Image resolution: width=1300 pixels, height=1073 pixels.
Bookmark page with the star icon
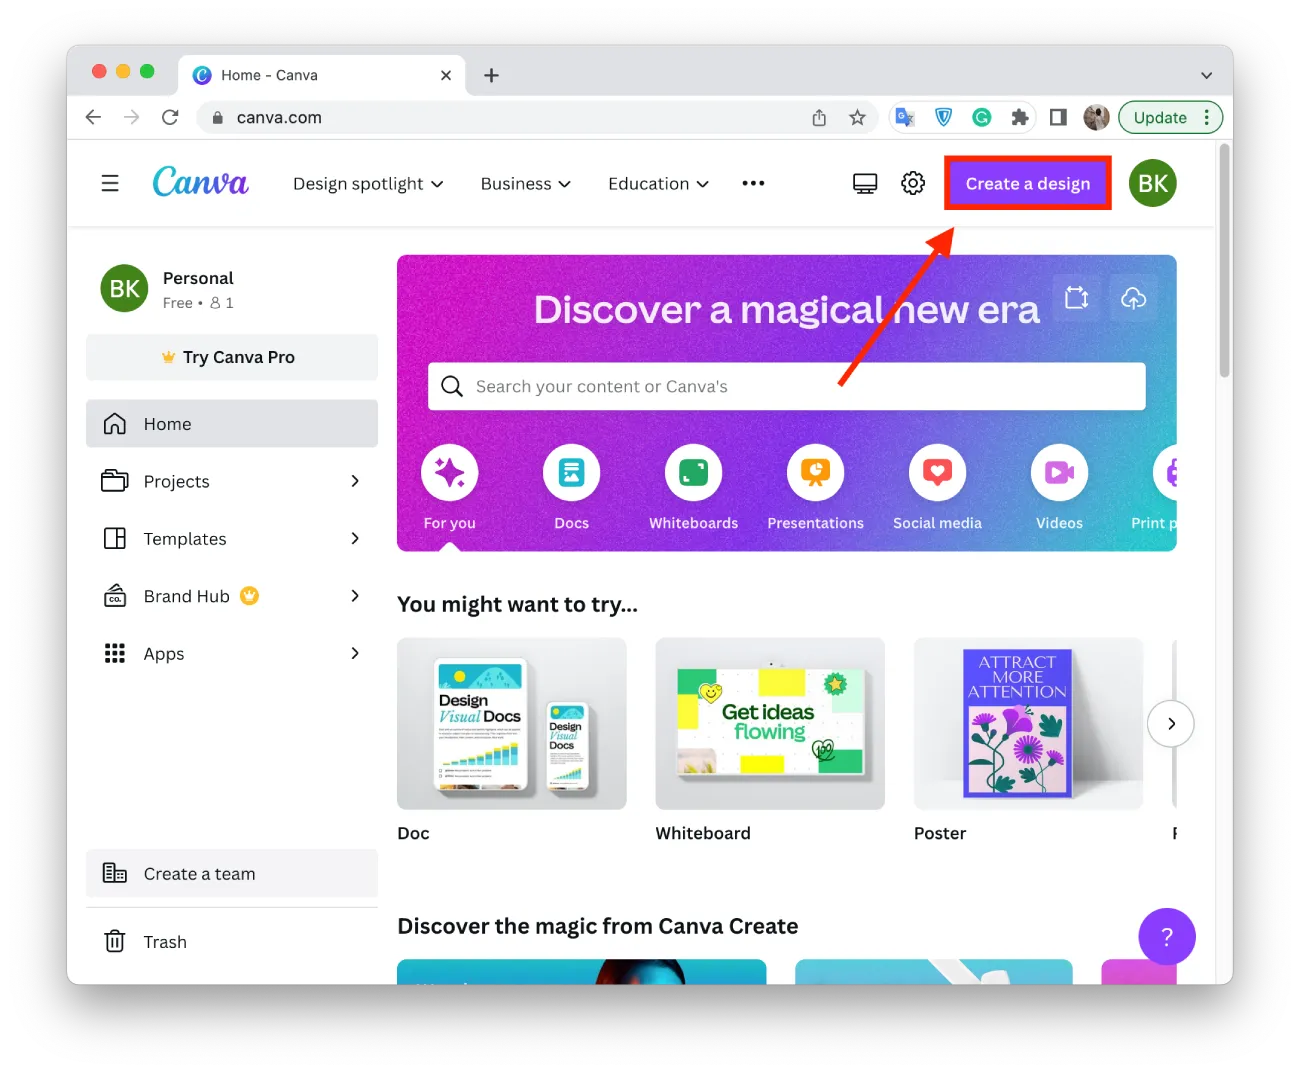pos(857,117)
